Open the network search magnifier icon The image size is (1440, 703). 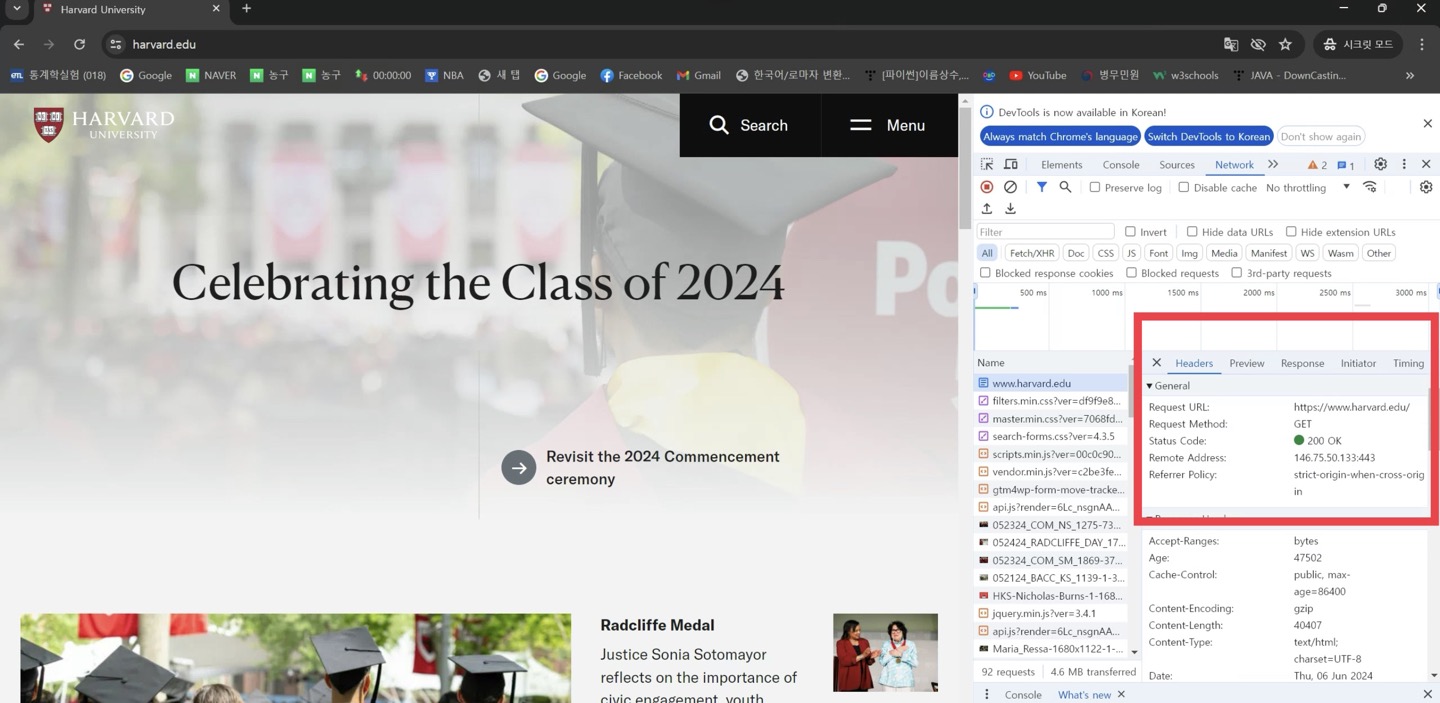pos(1065,187)
